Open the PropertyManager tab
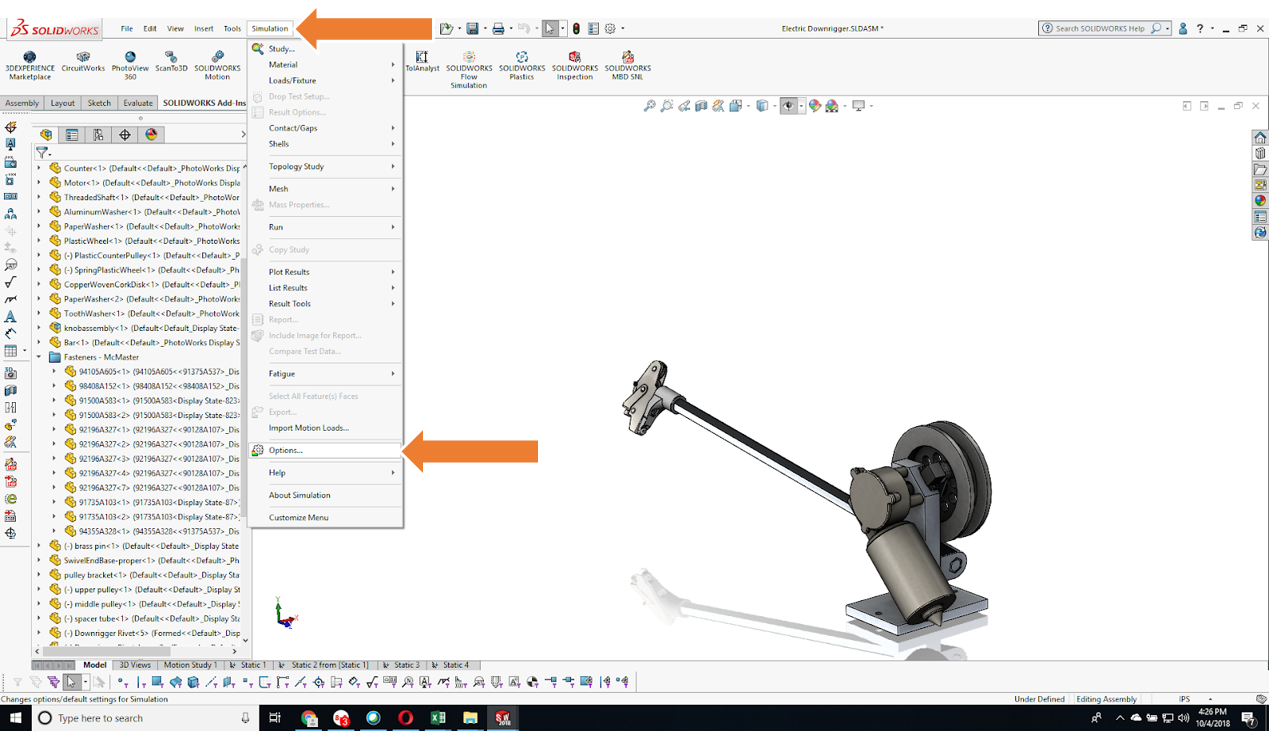The width and height of the screenshot is (1269, 731). tap(72, 134)
